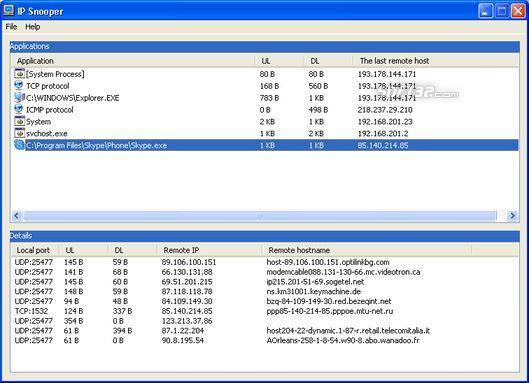
Task: Click the 783 B upload value
Action: [269, 98]
